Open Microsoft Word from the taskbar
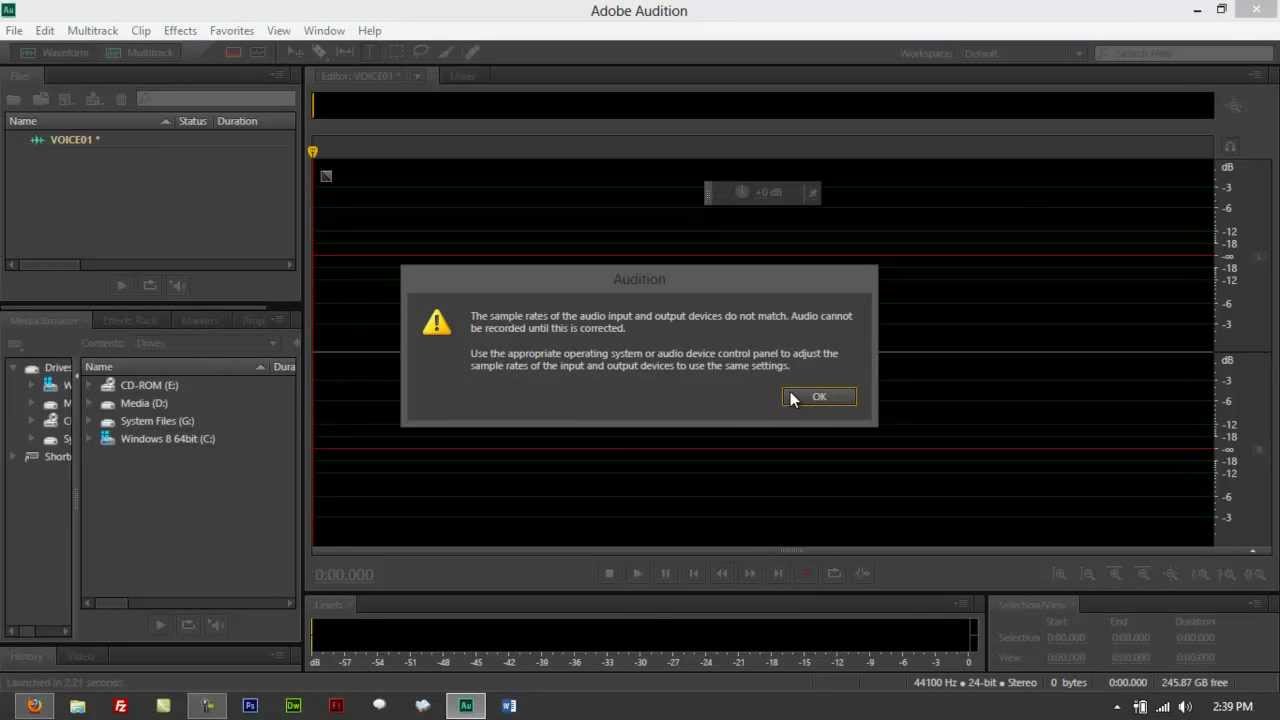Viewport: 1280px width, 720px height. pos(509,706)
